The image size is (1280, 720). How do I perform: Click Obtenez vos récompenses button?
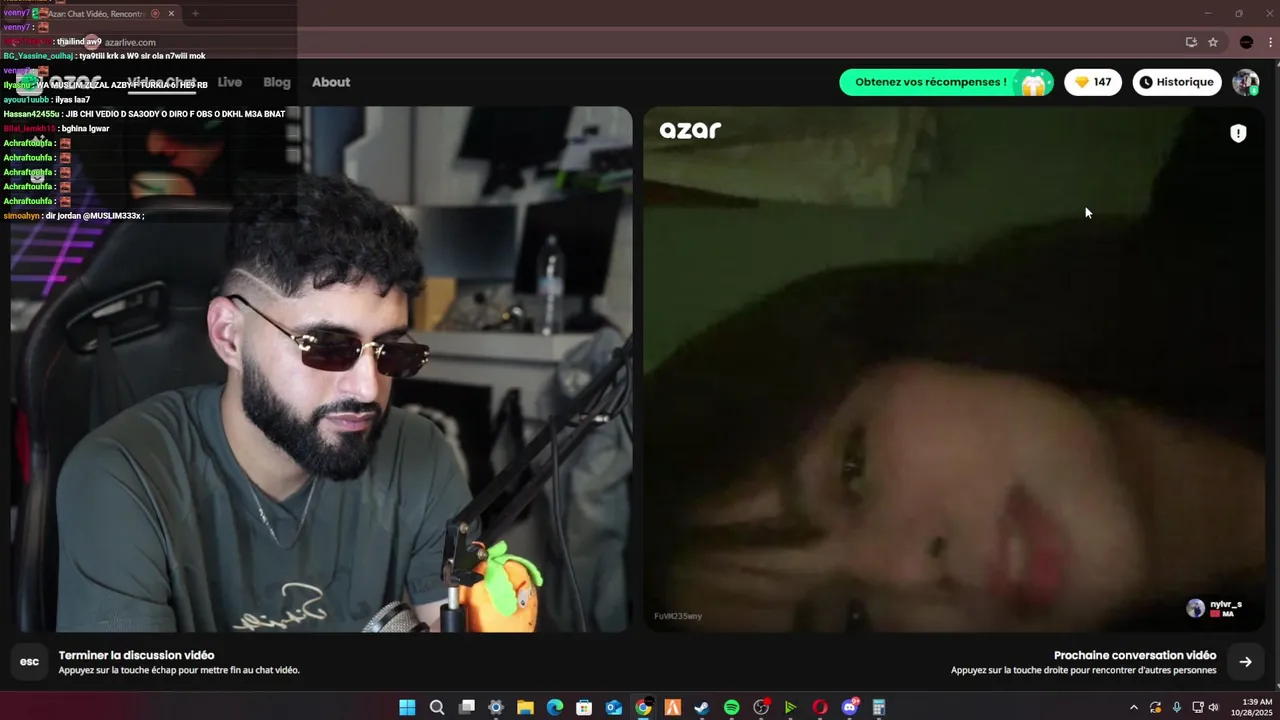(x=946, y=82)
